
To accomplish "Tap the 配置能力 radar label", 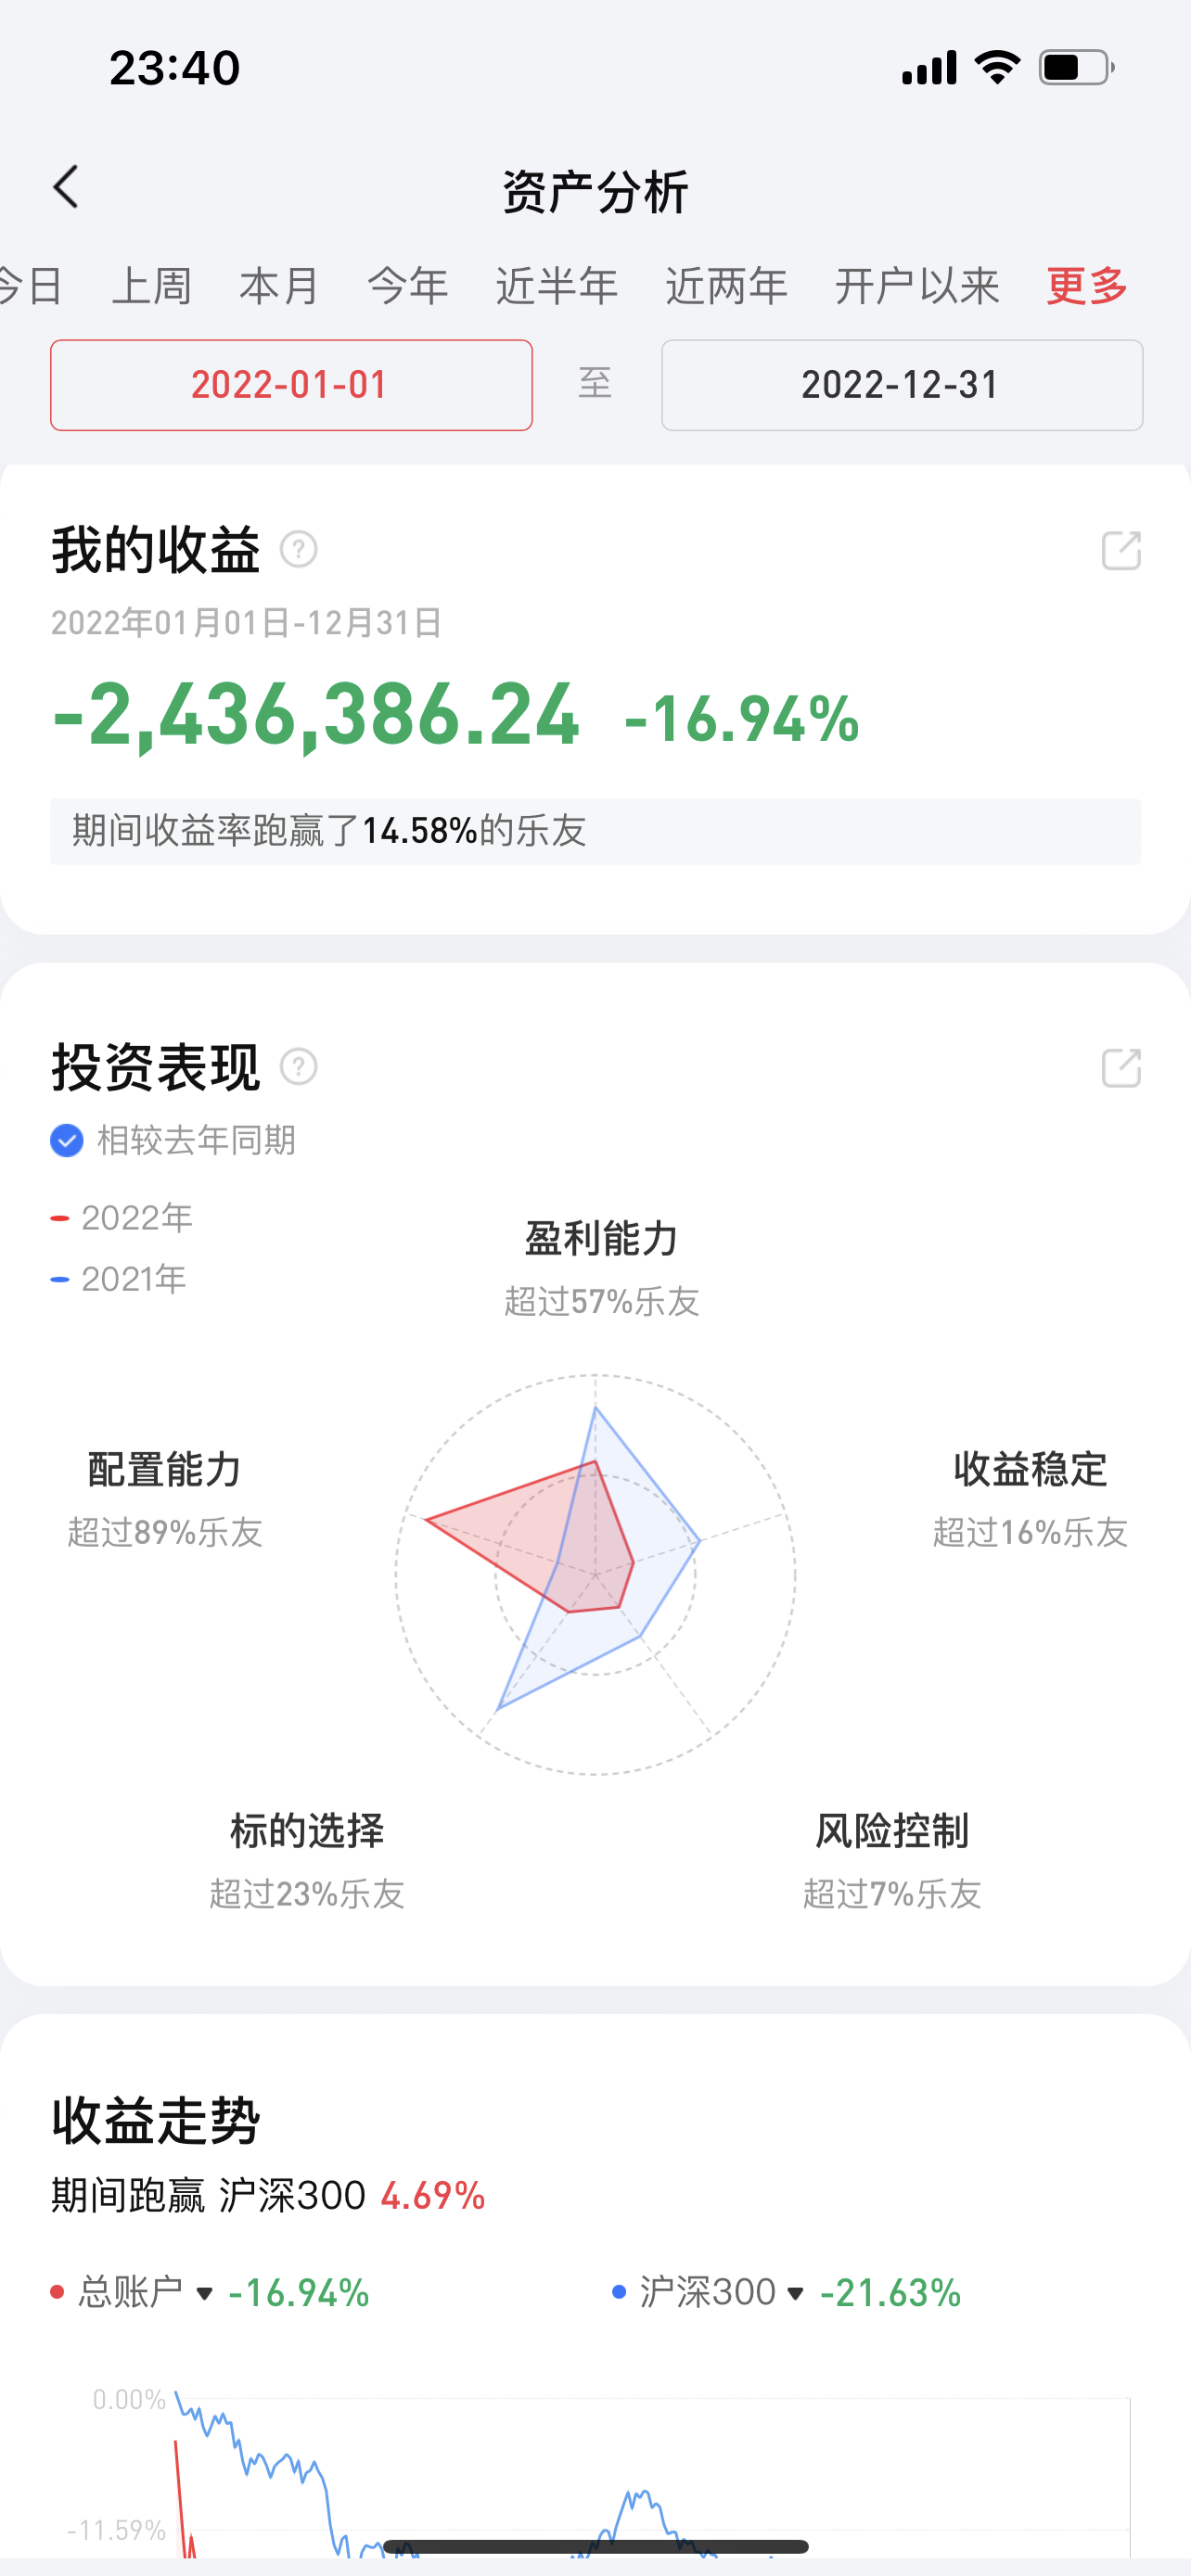I will [165, 1470].
